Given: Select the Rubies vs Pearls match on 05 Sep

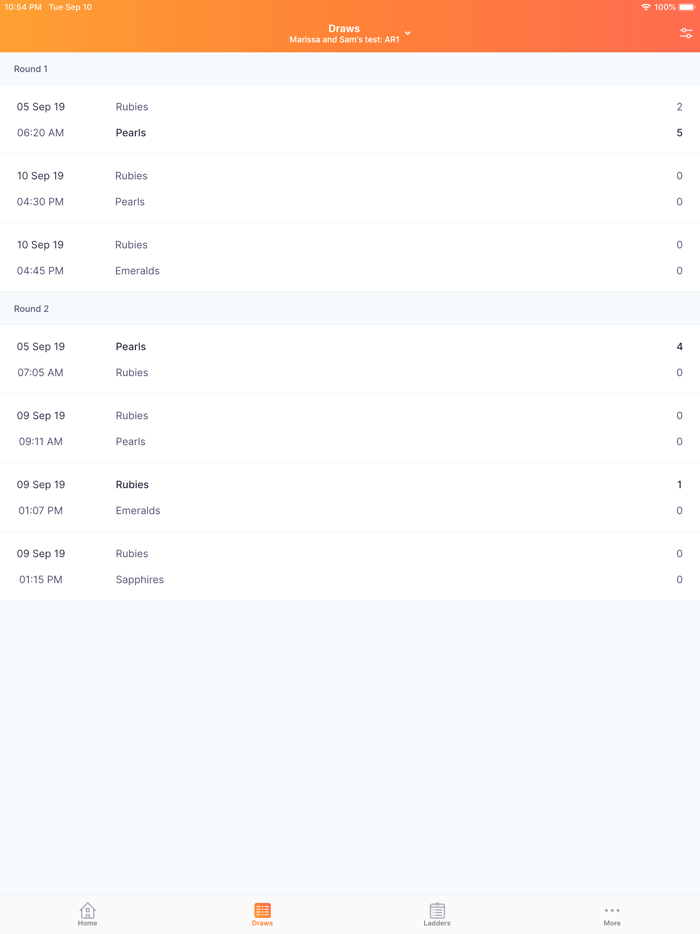Looking at the screenshot, I should click(350, 120).
